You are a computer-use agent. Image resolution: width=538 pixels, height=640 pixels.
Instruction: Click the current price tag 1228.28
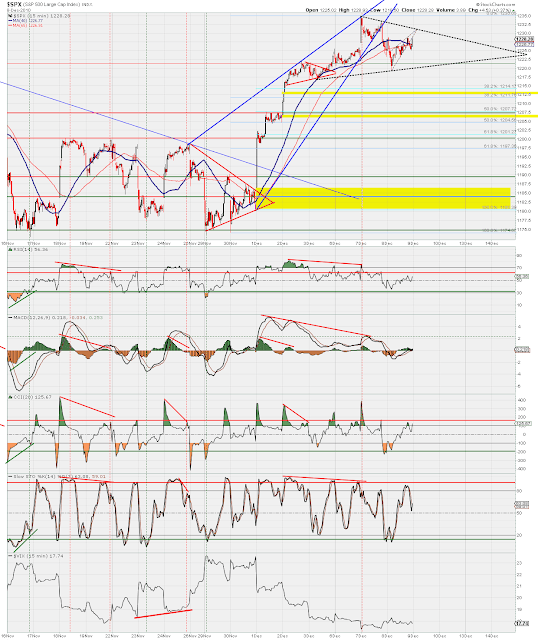click(525, 39)
